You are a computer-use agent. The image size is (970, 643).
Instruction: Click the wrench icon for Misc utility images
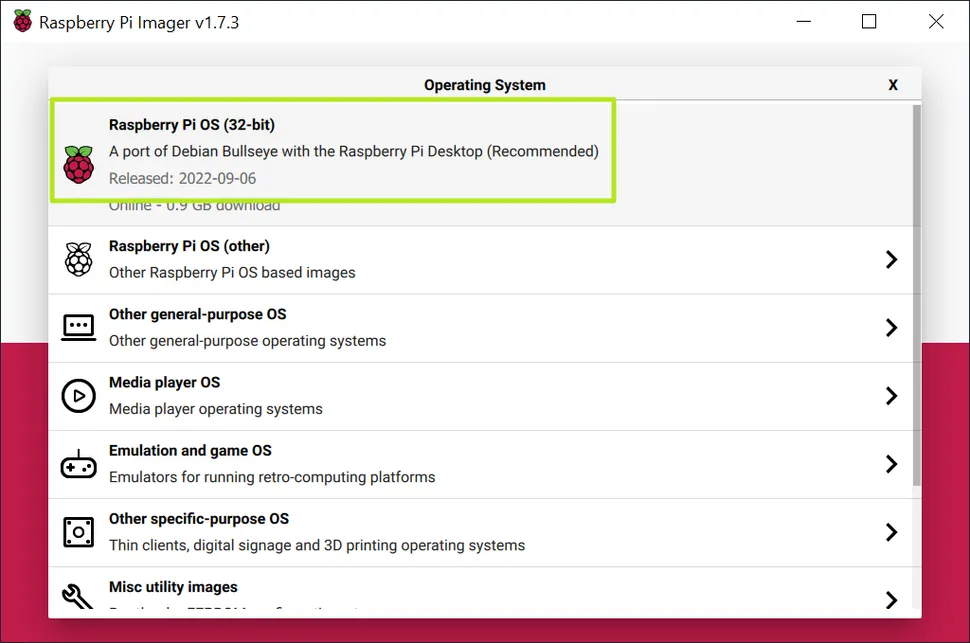click(79, 597)
